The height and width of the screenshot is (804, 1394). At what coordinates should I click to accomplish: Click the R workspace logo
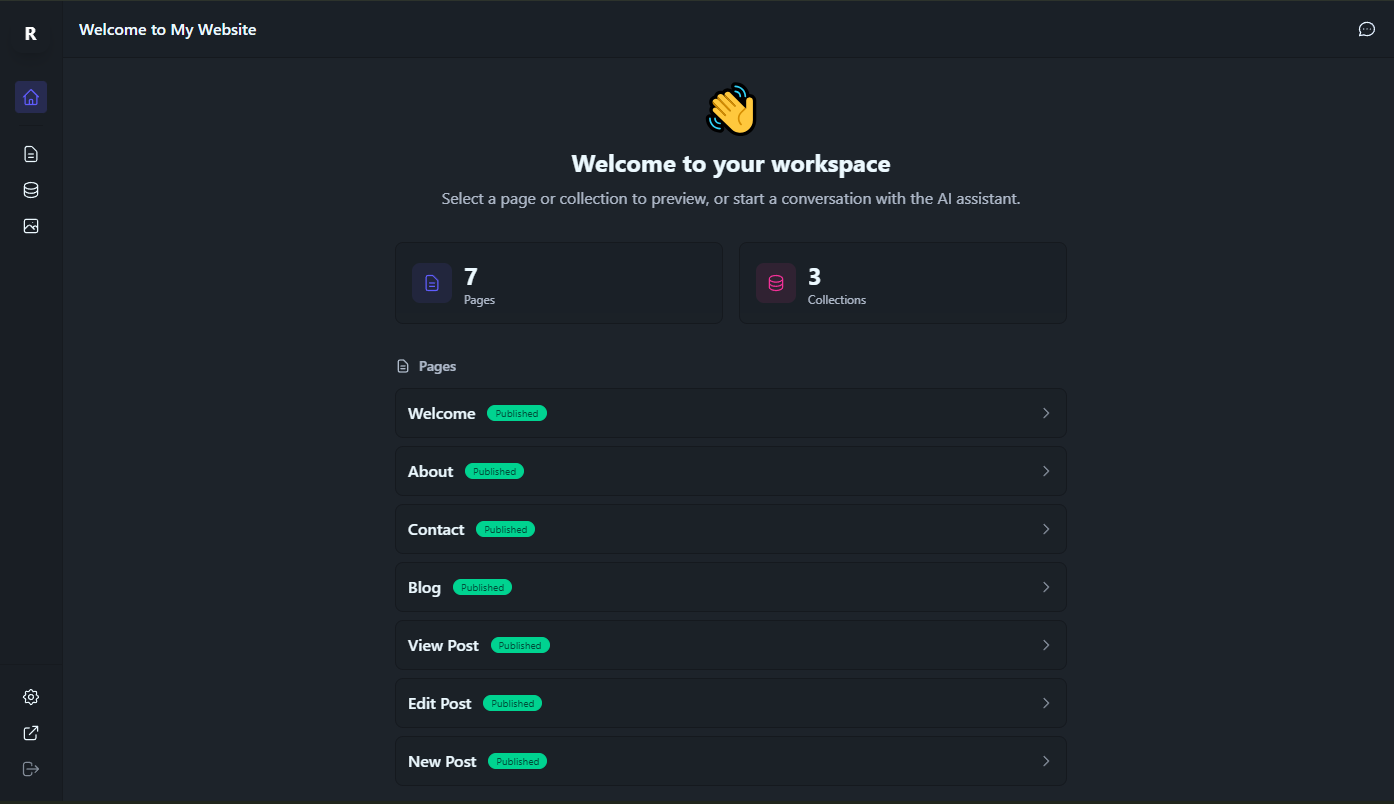(x=30, y=33)
